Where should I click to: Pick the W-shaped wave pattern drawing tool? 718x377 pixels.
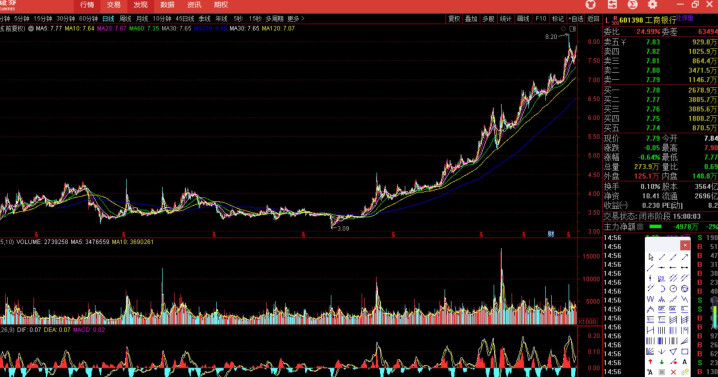click(x=650, y=299)
